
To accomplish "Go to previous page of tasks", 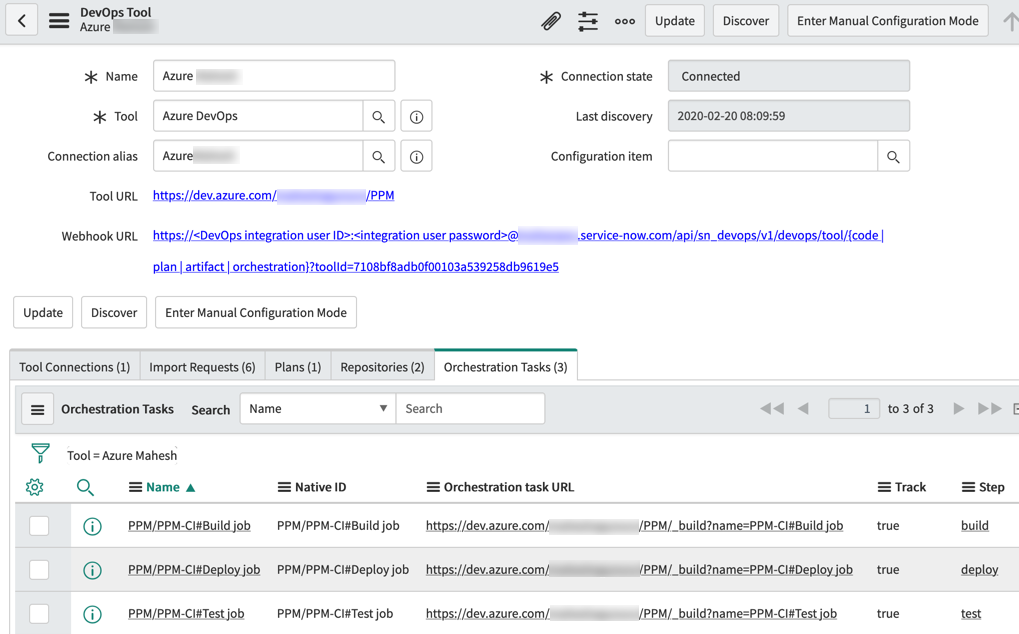I will click(803, 409).
